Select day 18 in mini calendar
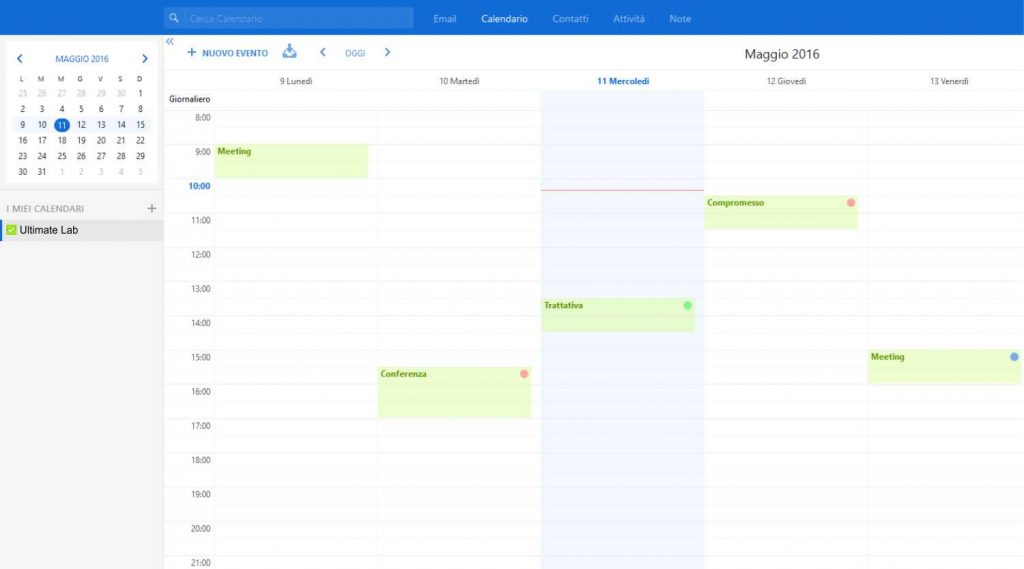The height and width of the screenshot is (569, 1024). point(61,140)
